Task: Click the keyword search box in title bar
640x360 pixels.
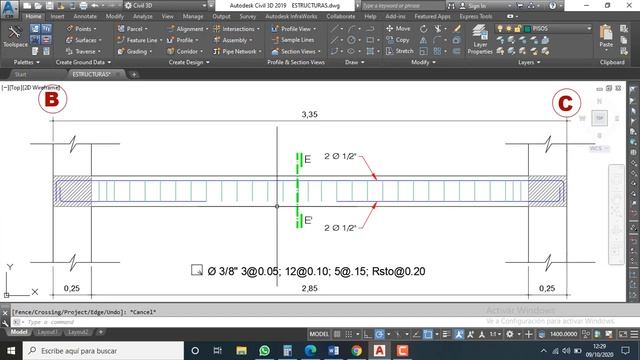Action: tap(402, 6)
